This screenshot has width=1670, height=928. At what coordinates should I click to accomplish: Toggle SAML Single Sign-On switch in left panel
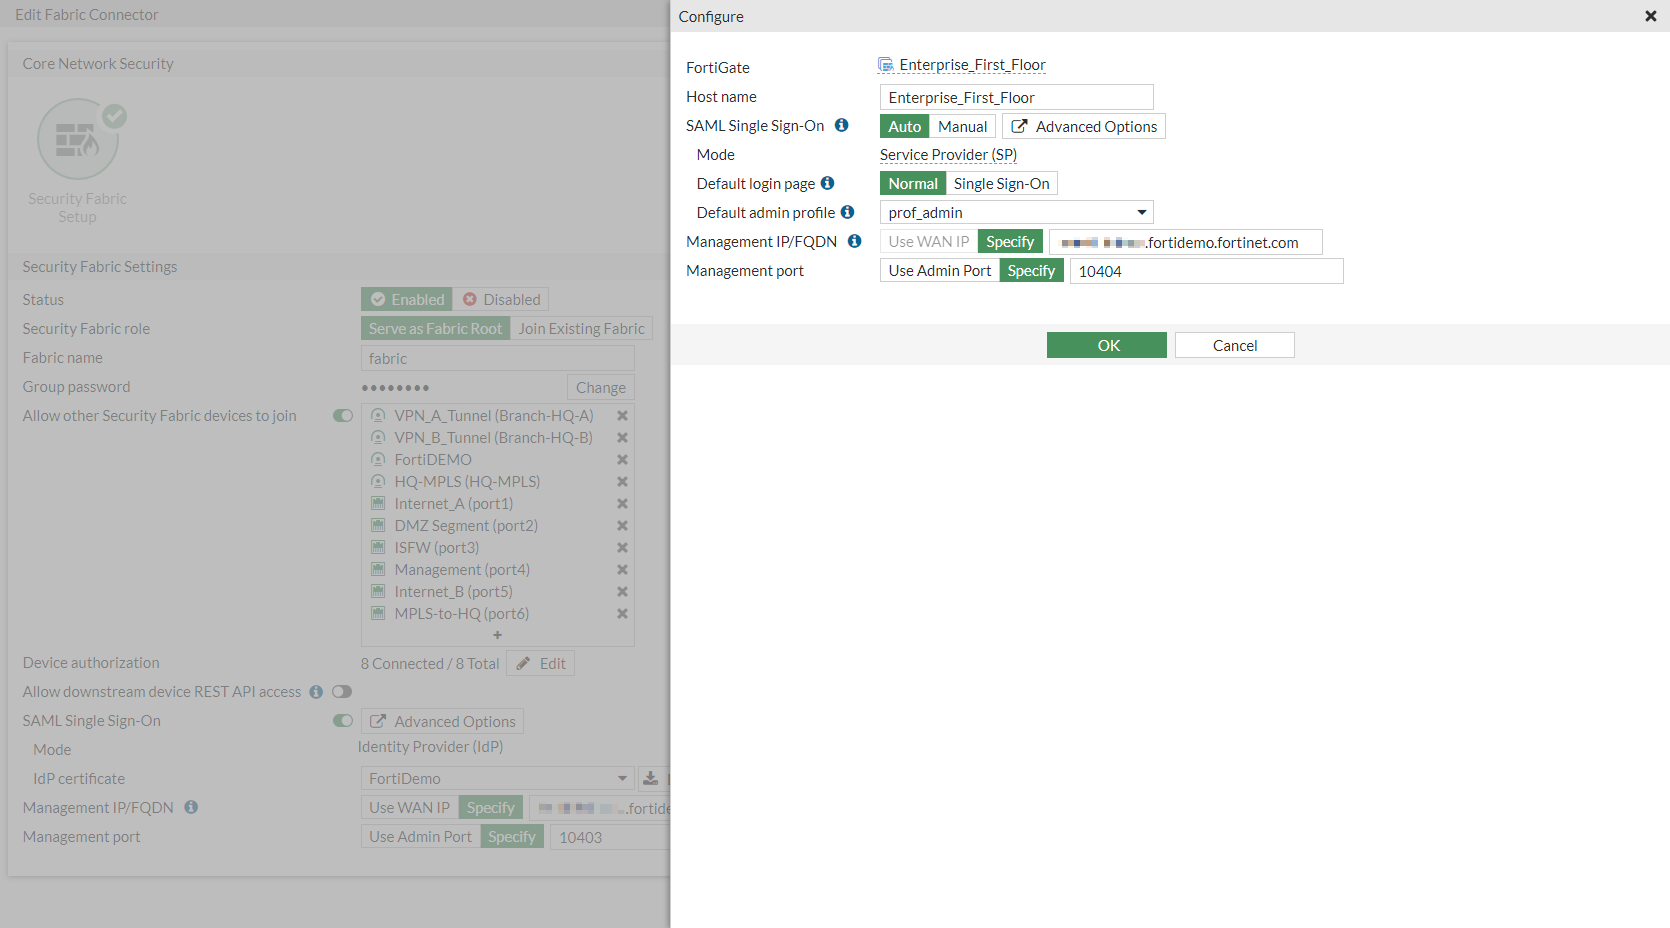(x=343, y=721)
